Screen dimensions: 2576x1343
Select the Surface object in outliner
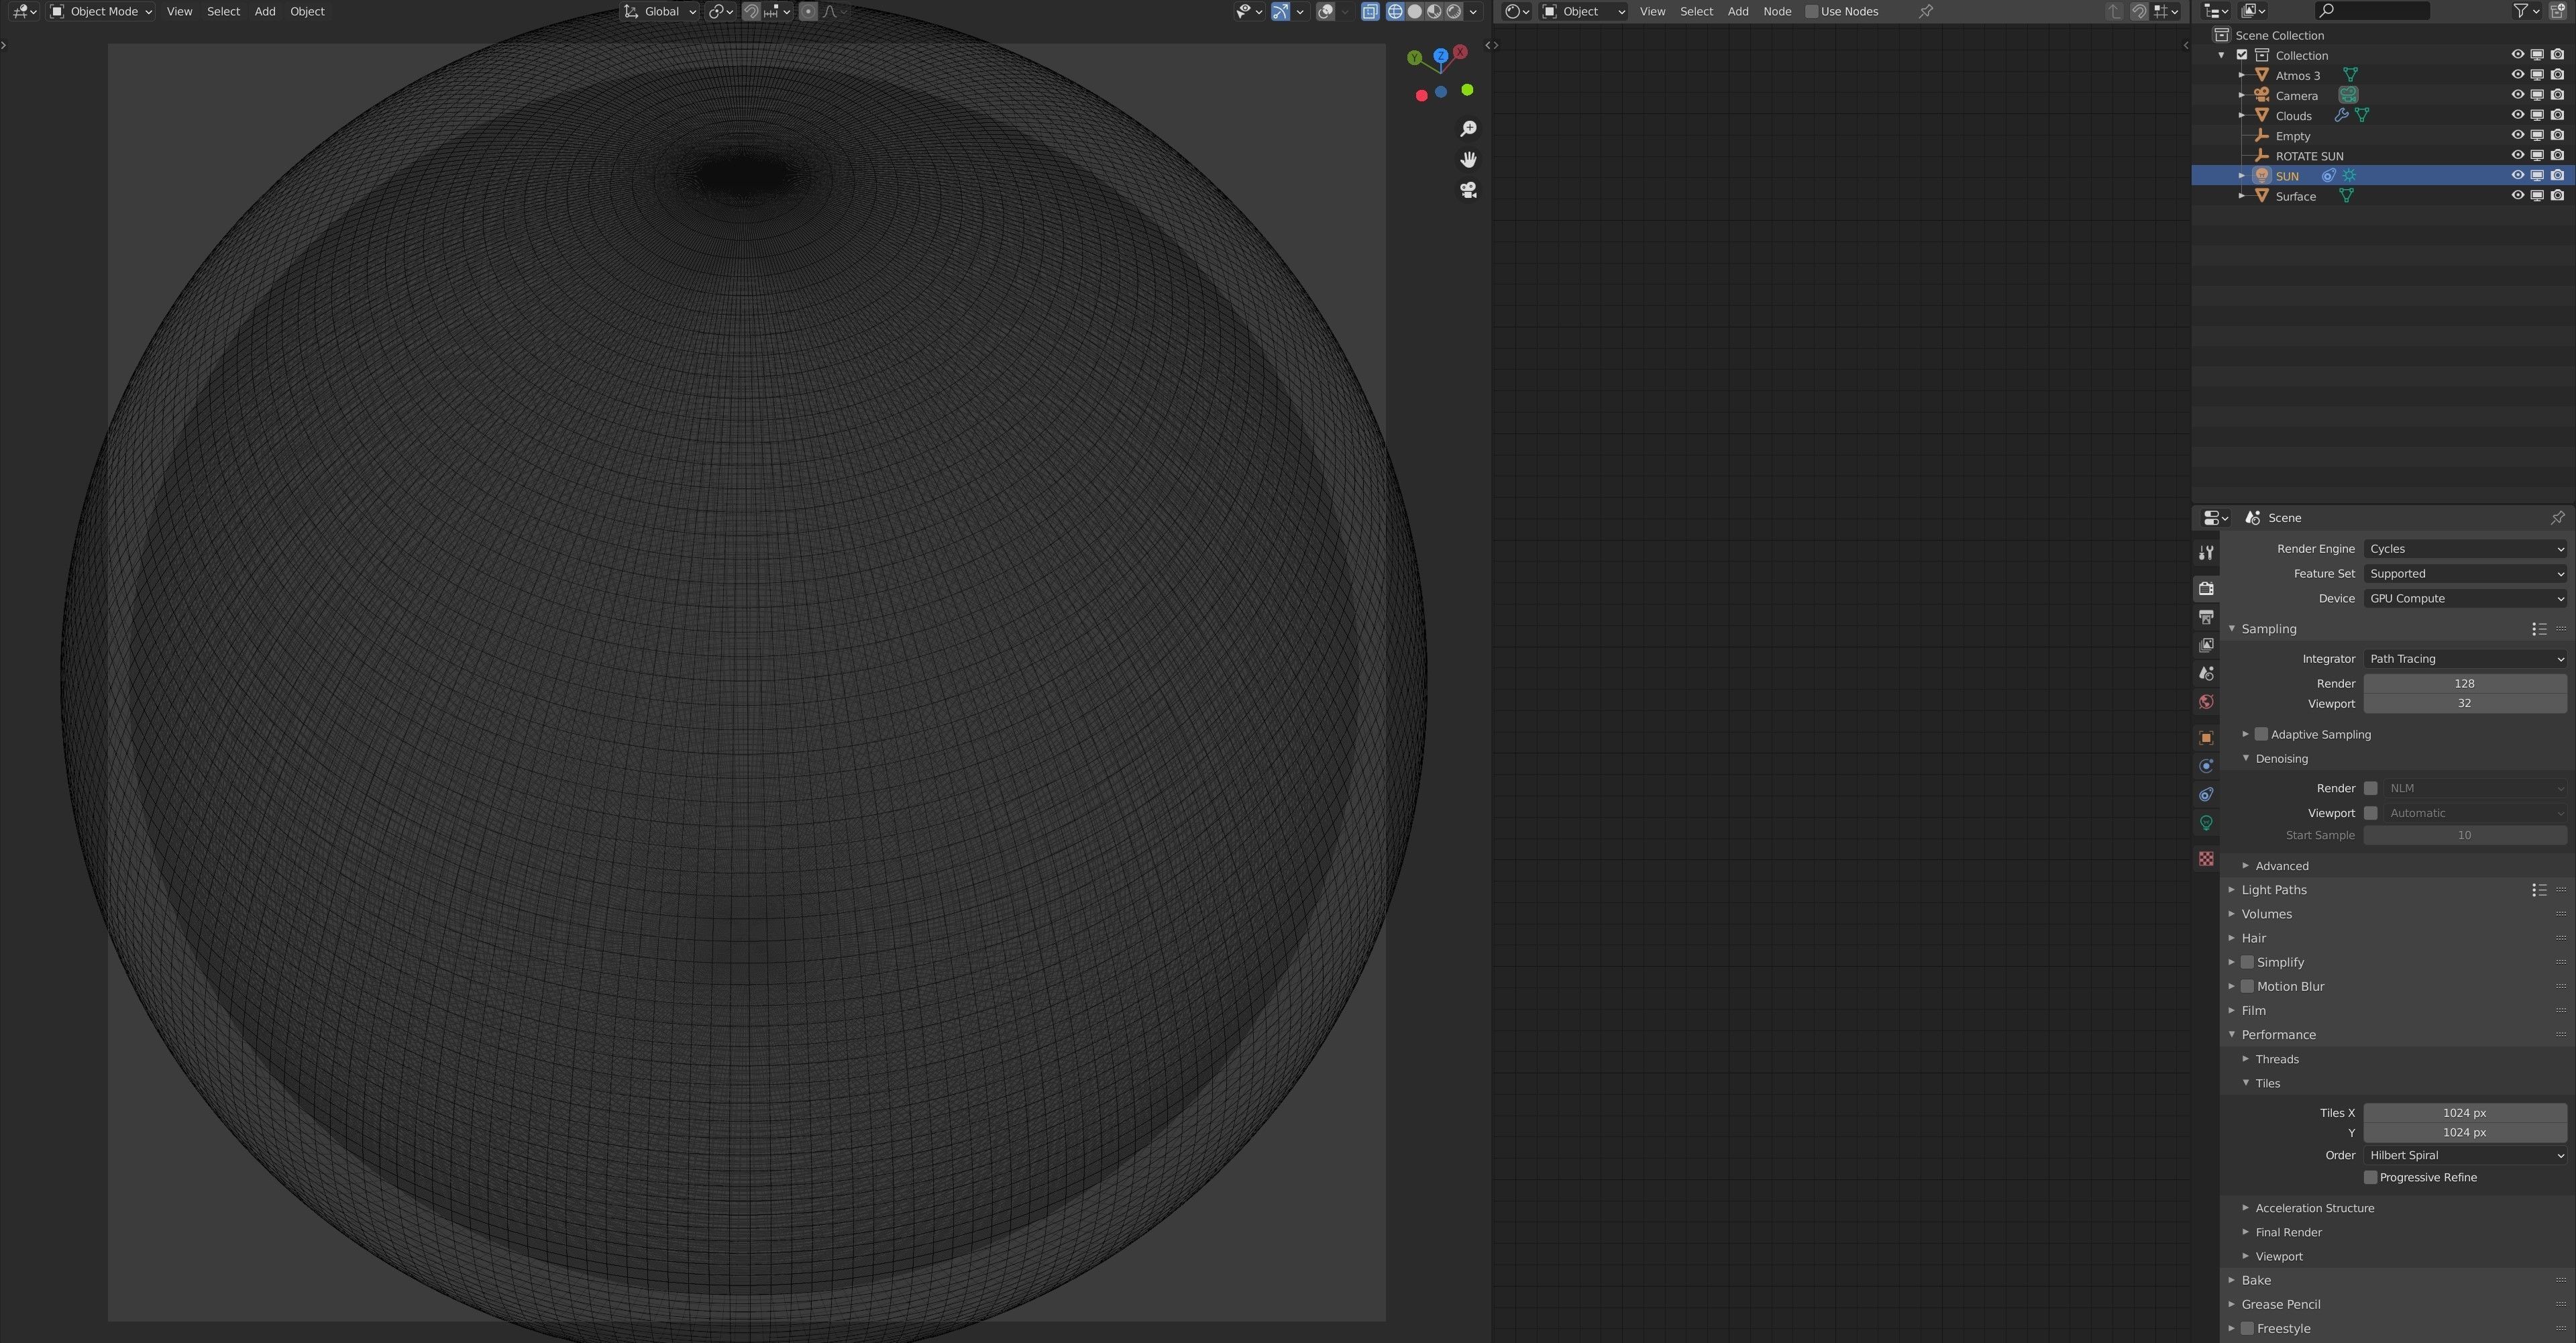point(2295,197)
